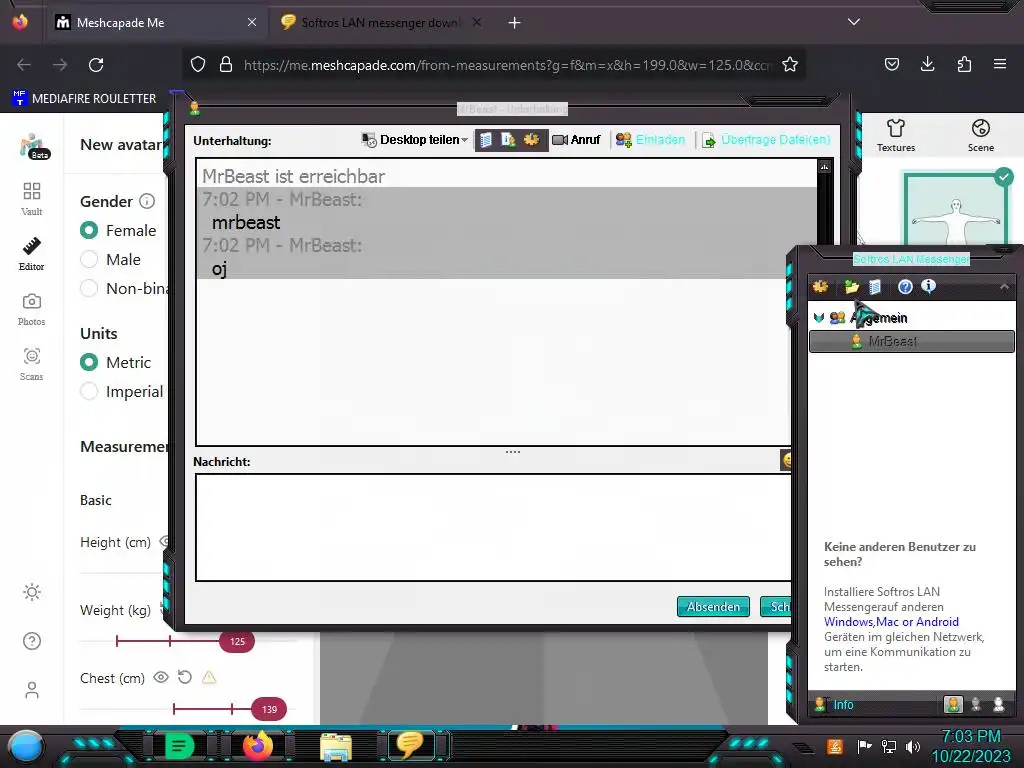Open the volume speaker tray icon
1024x768 pixels.
pos(912,746)
